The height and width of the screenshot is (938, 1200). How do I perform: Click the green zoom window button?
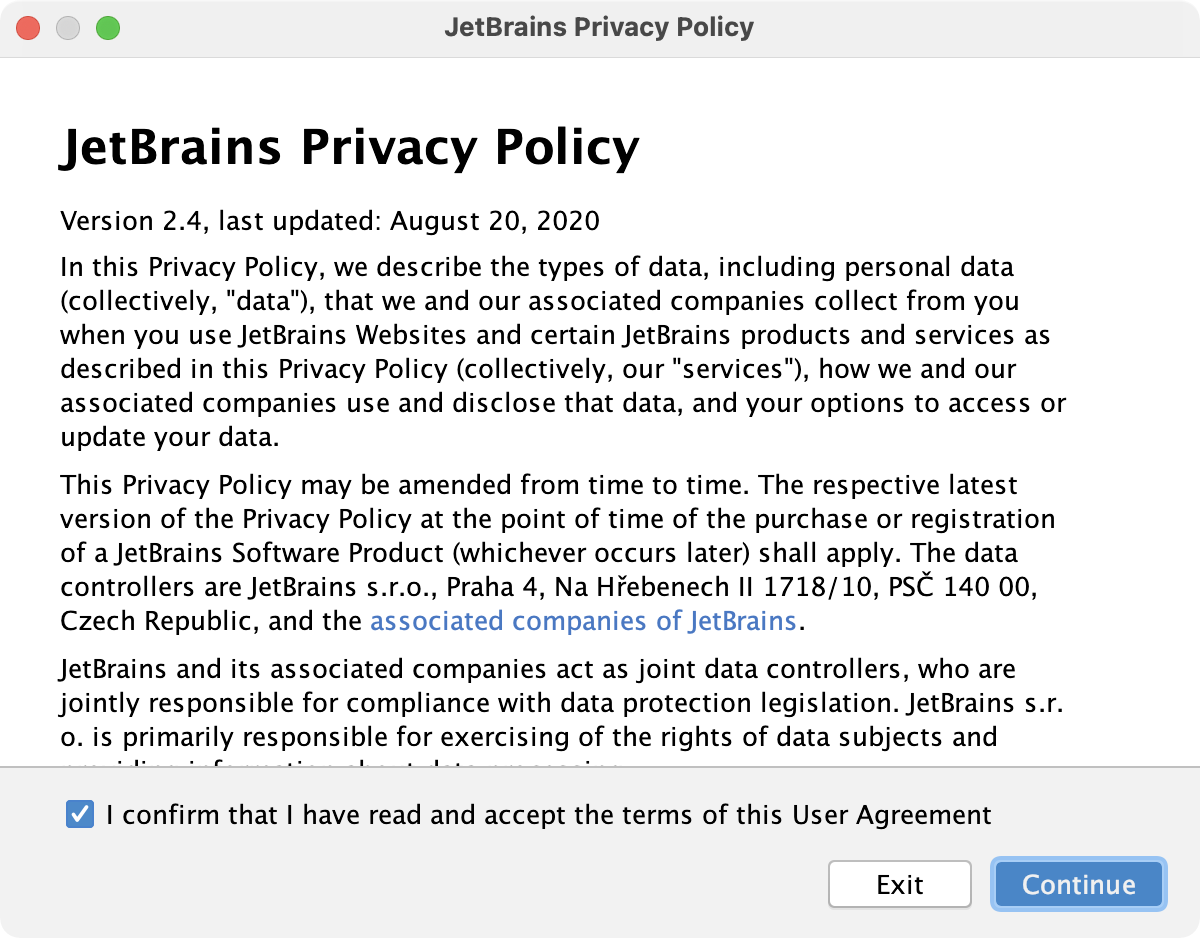(x=108, y=28)
